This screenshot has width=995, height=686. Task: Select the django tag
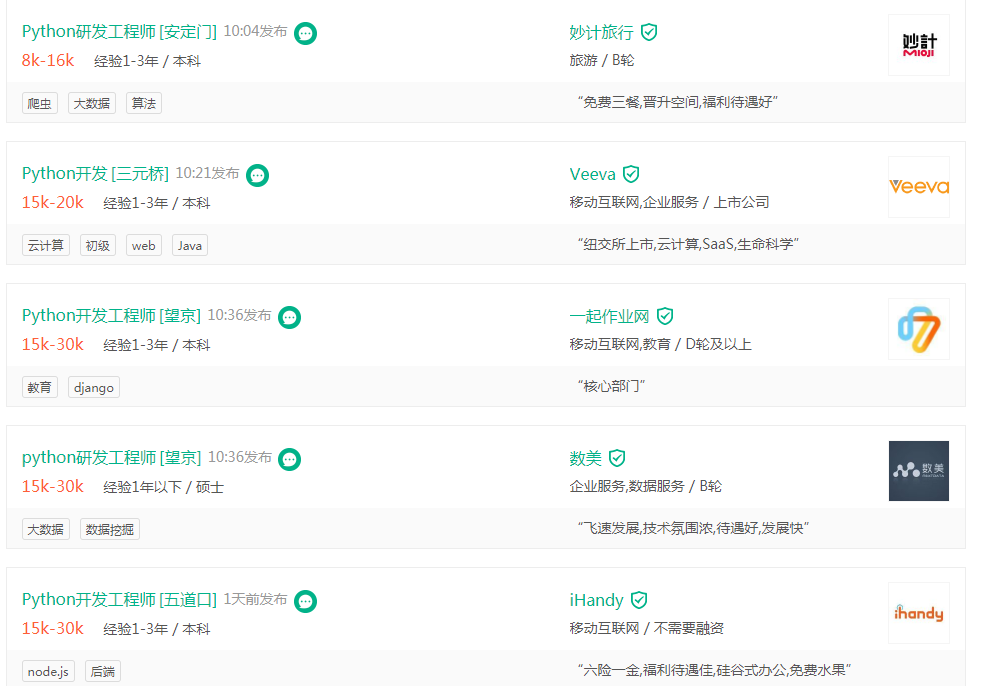click(94, 388)
